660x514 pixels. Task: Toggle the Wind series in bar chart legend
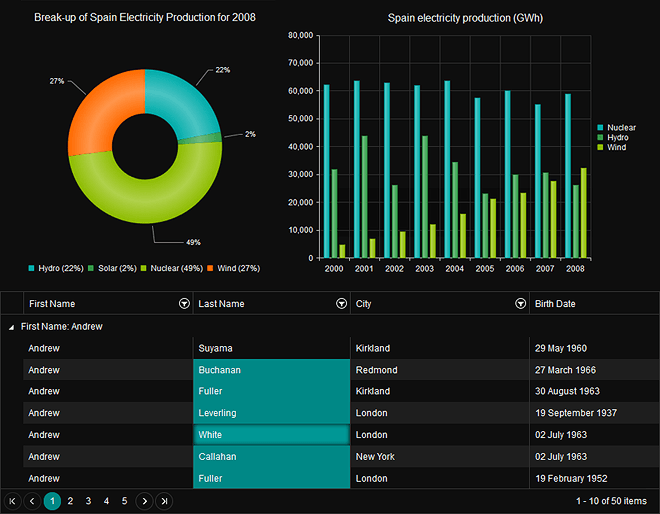(615, 147)
